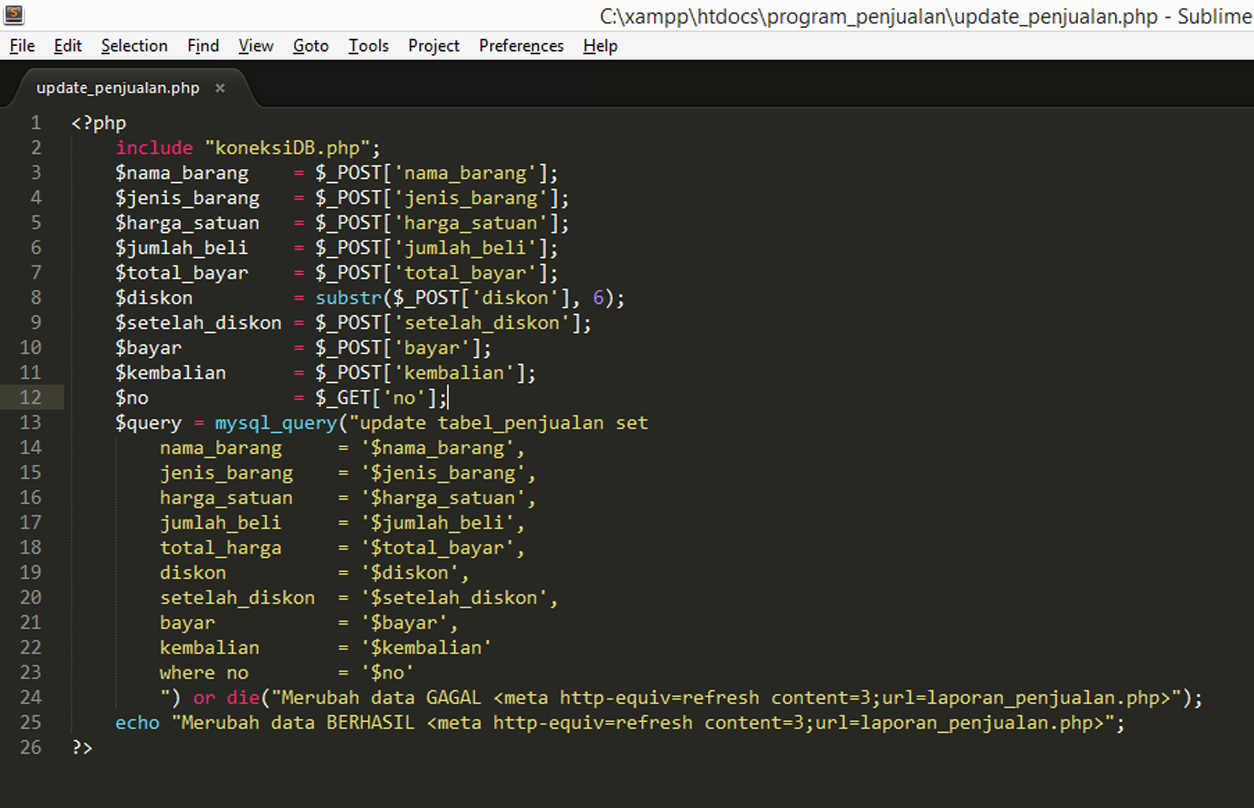Viewport: 1254px width, 808px height.
Task: Click $nama_barang variable on line 3
Action: [182, 173]
